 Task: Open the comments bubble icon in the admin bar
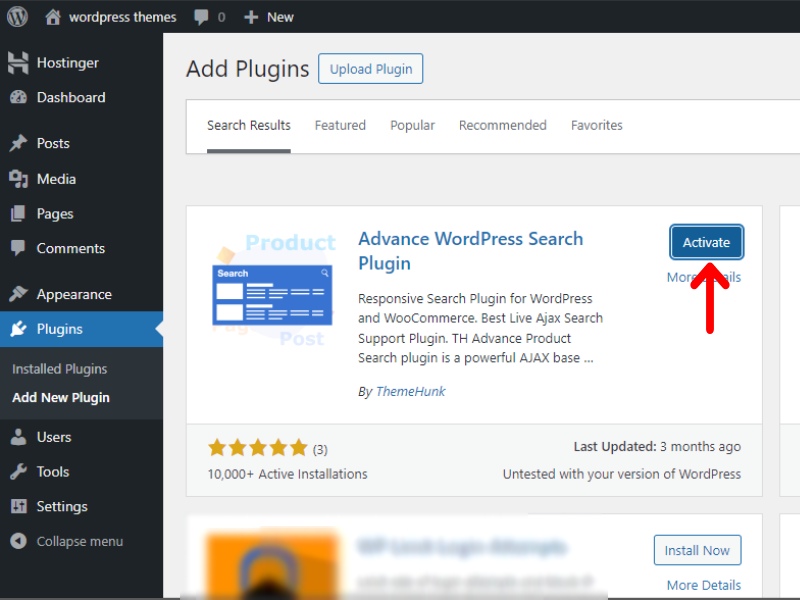click(x=201, y=17)
